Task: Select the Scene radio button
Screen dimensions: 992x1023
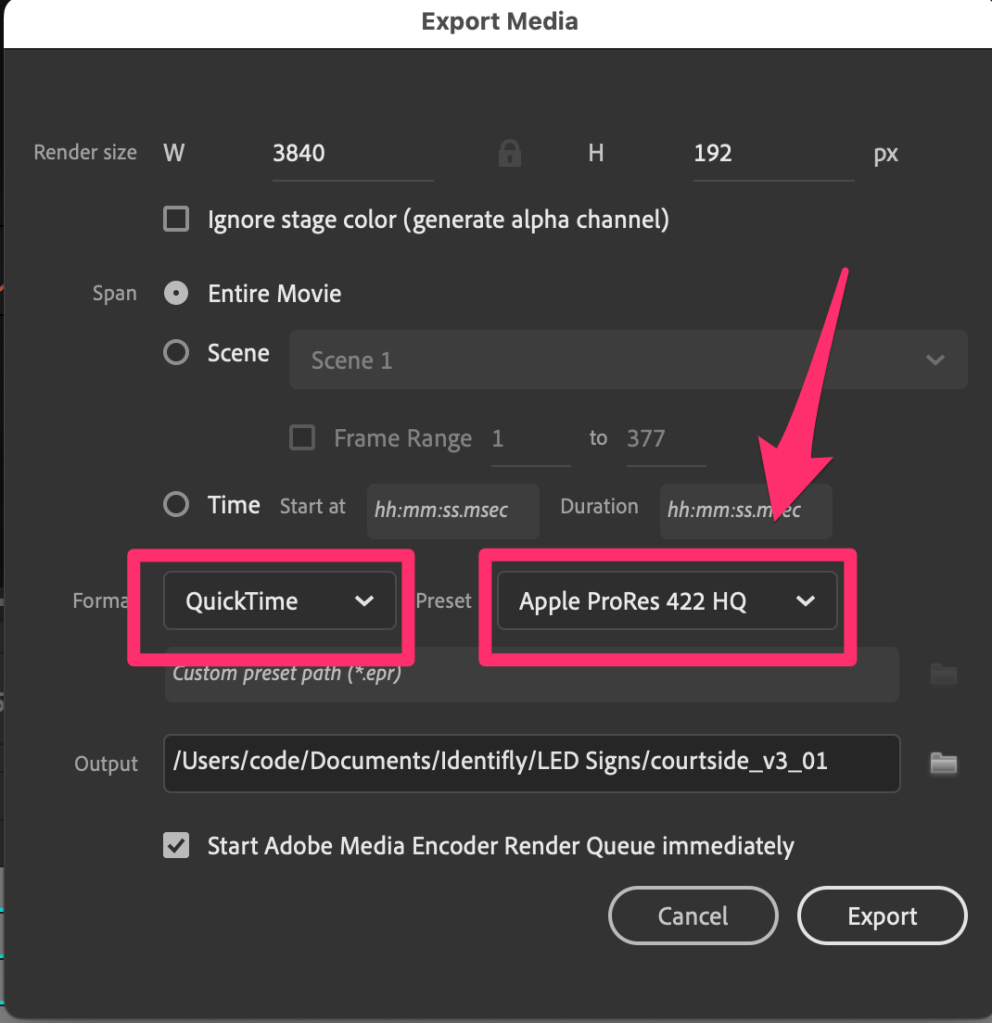Action: pyautogui.click(x=176, y=353)
